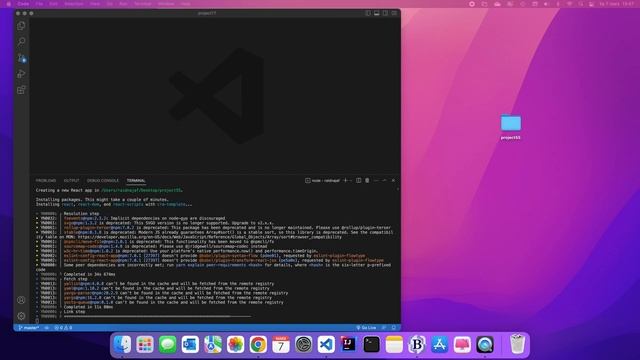Open Spotlight search in the menu bar

(581, 4)
